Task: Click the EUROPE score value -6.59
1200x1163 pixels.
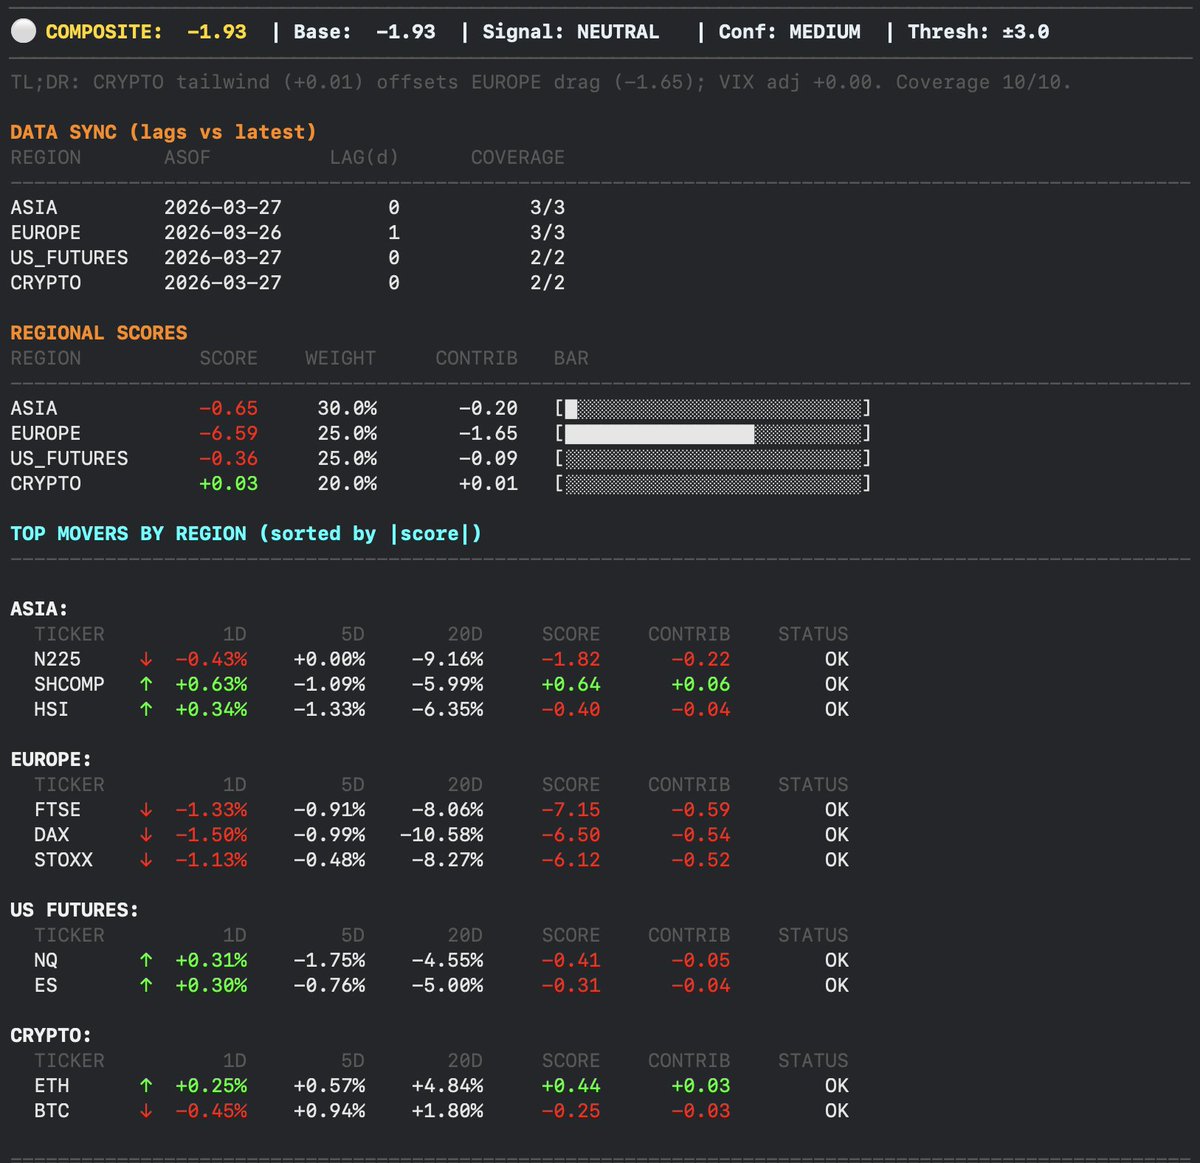Action: pos(228,434)
